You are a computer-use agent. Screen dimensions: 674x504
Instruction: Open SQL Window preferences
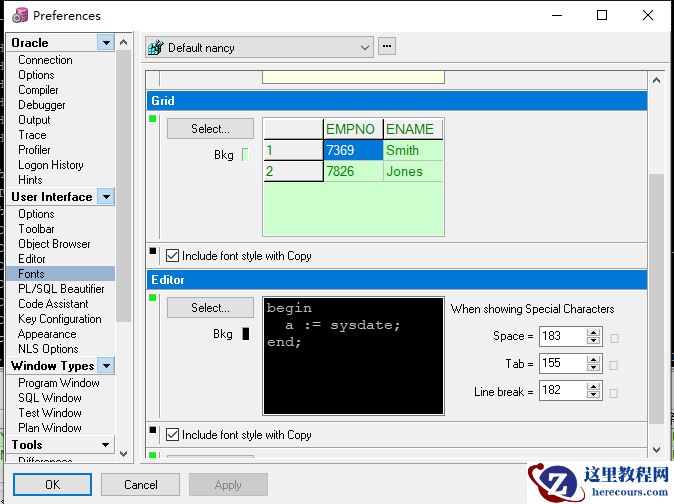[49, 398]
